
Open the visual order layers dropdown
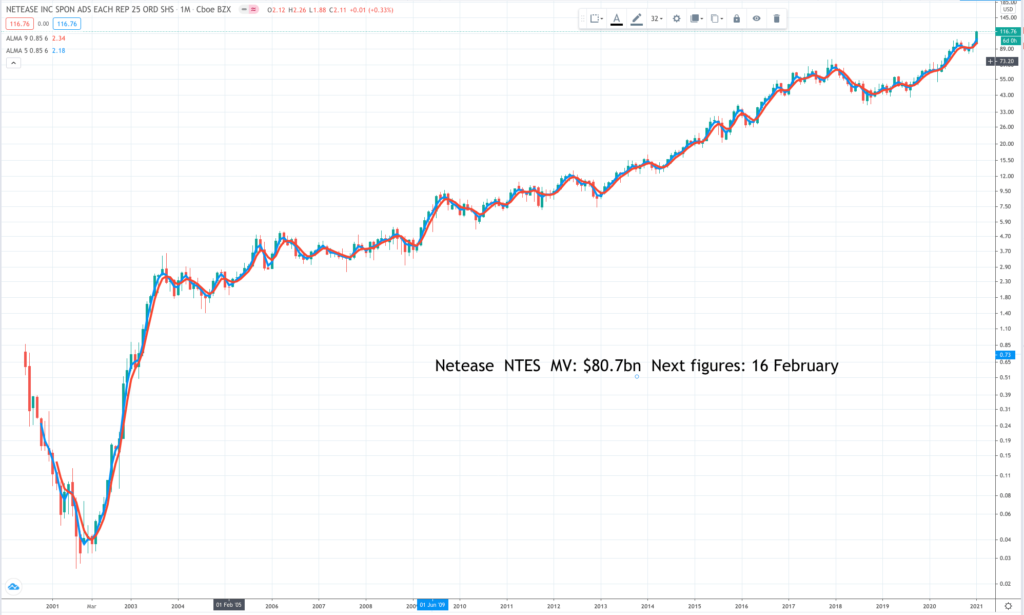coord(696,19)
